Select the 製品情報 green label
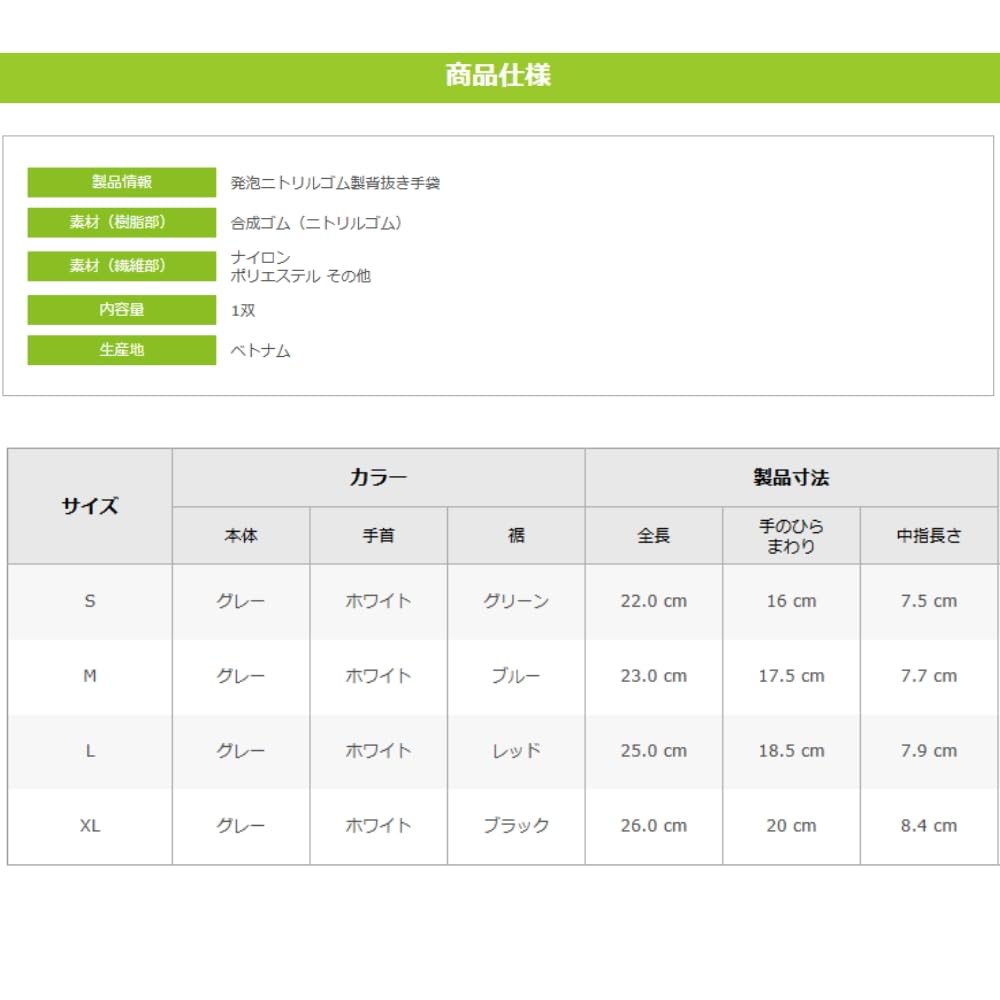 121,182
